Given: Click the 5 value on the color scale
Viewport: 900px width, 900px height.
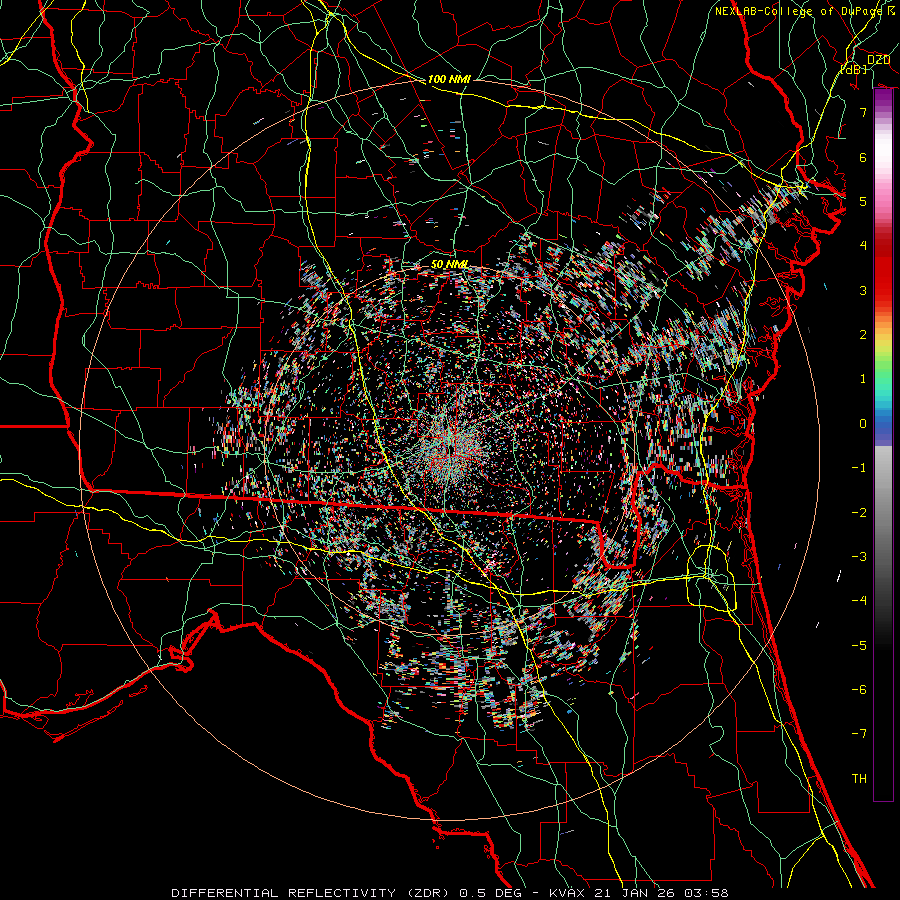Looking at the screenshot, I should 863,201.
